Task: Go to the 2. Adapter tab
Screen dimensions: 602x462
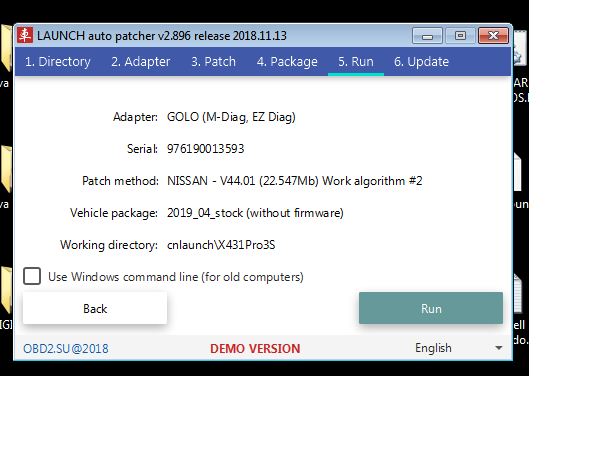Action: (140, 62)
